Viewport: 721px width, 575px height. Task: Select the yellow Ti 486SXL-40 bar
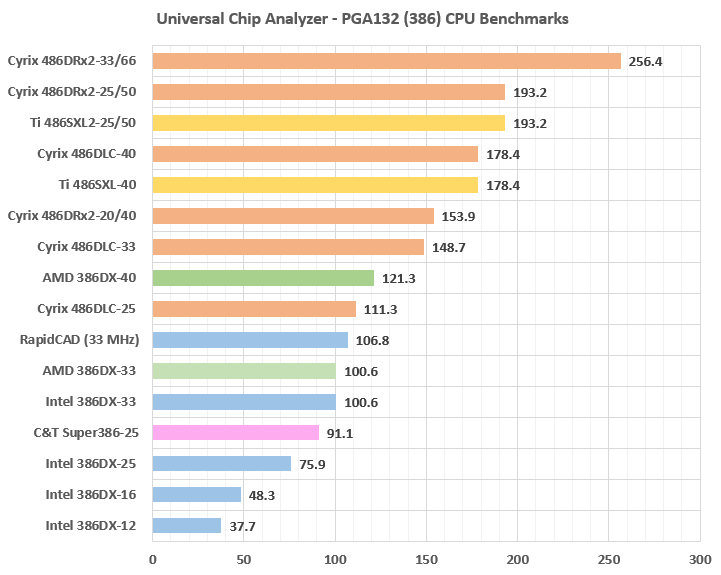click(315, 185)
